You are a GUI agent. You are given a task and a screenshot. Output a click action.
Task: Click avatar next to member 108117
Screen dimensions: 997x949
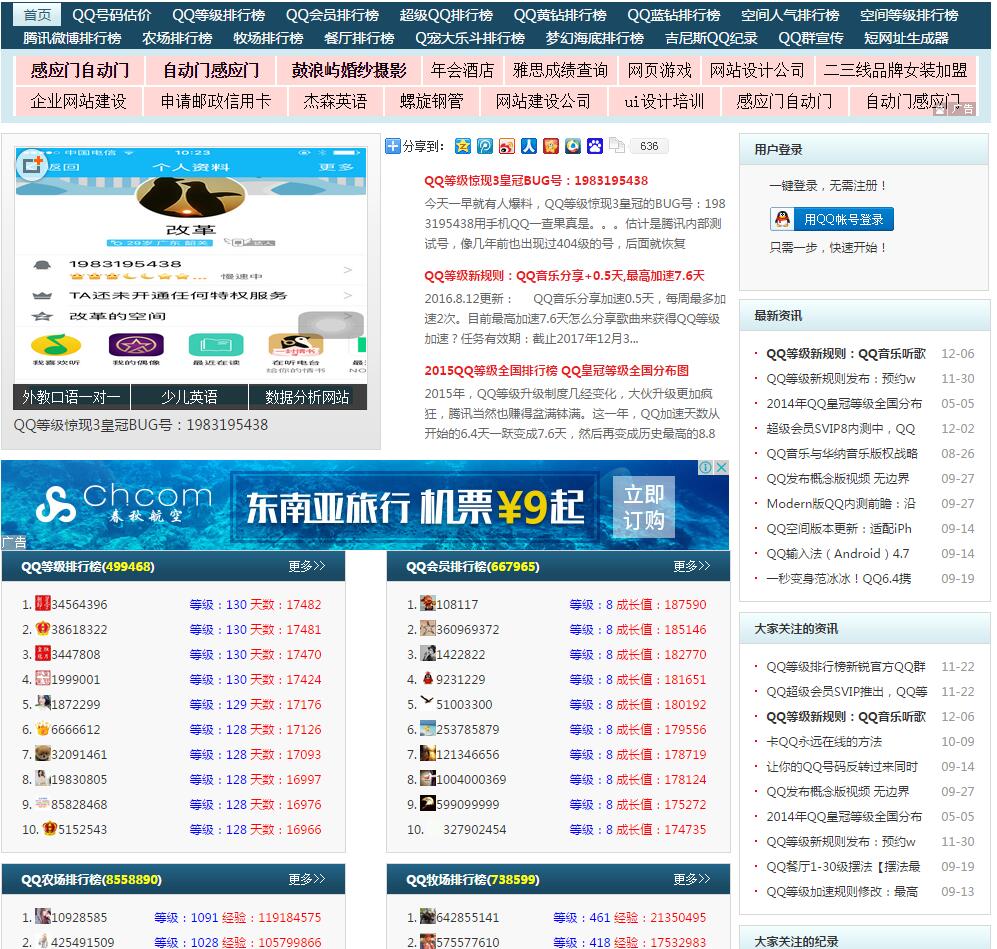coord(428,604)
